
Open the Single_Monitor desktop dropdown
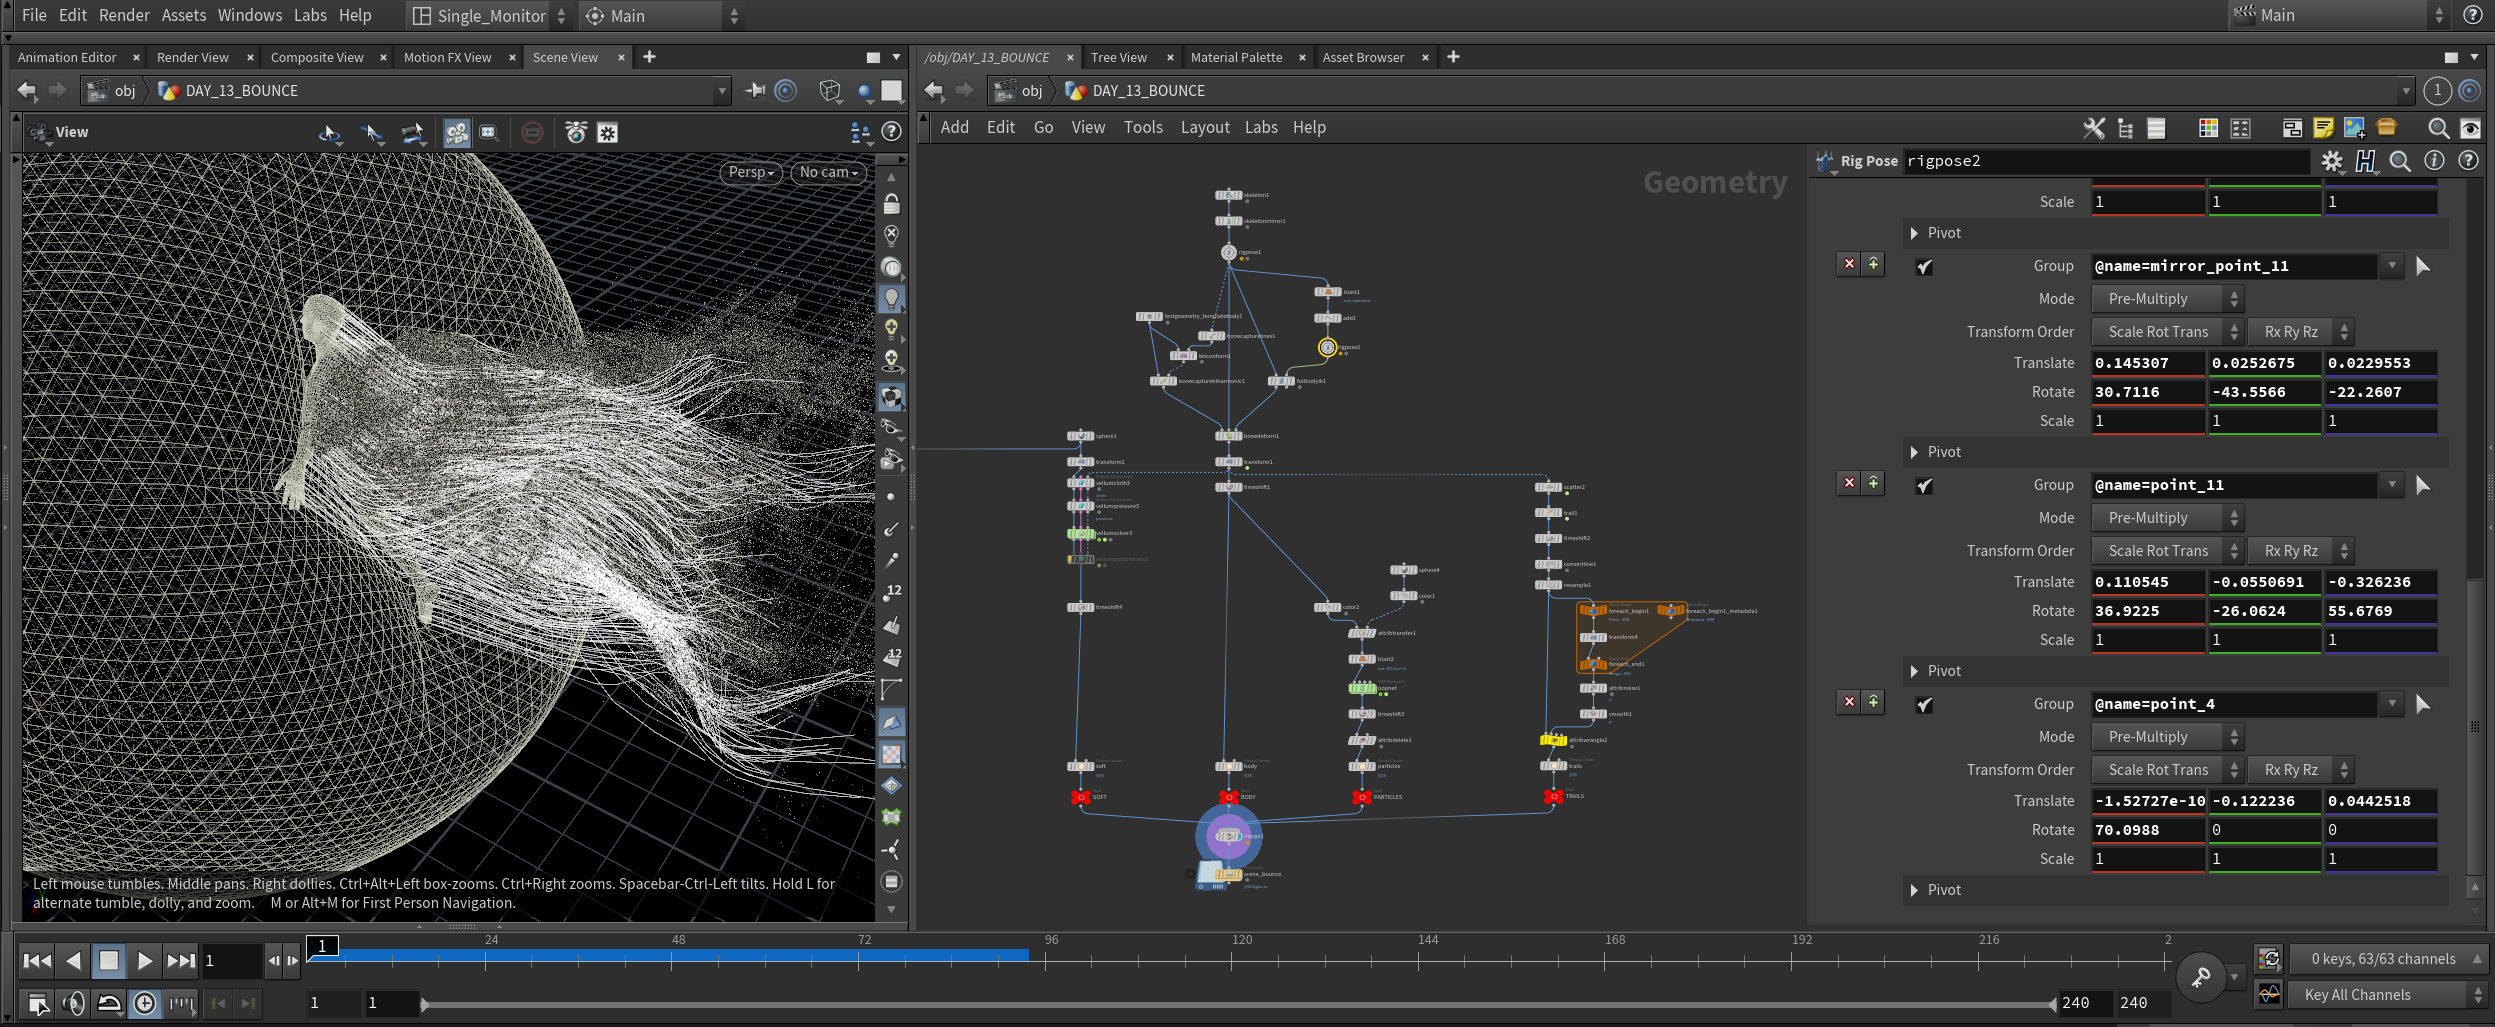(490, 16)
